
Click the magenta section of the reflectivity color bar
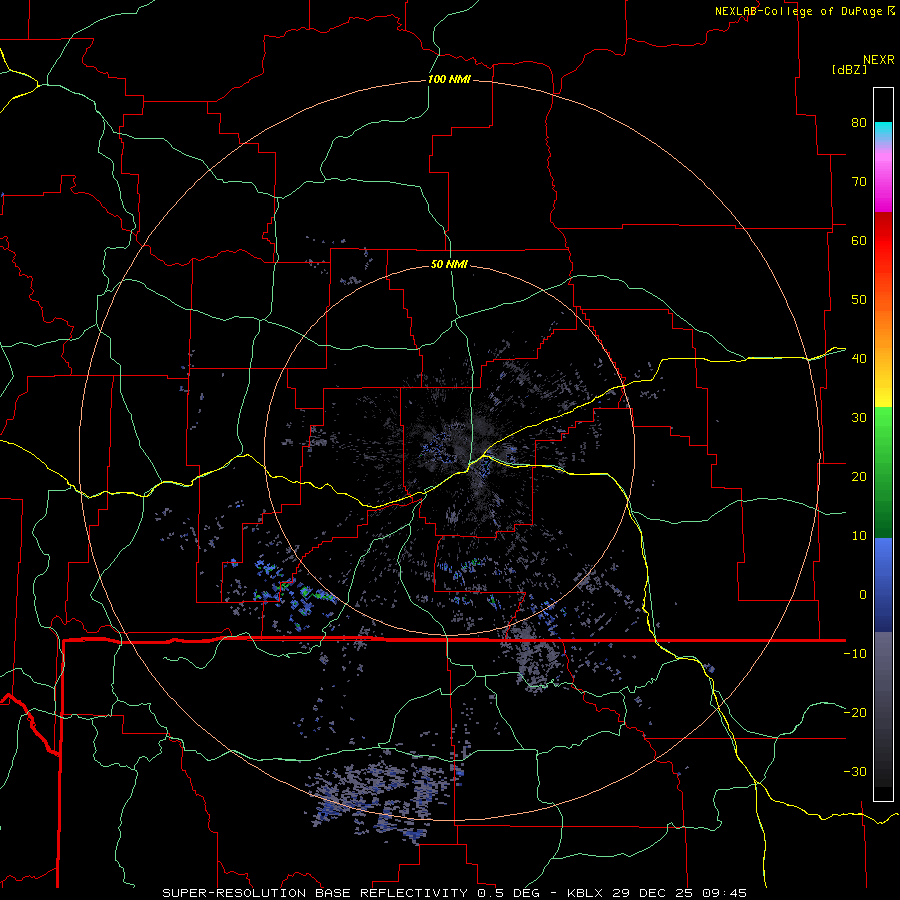click(x=883, y=184)
